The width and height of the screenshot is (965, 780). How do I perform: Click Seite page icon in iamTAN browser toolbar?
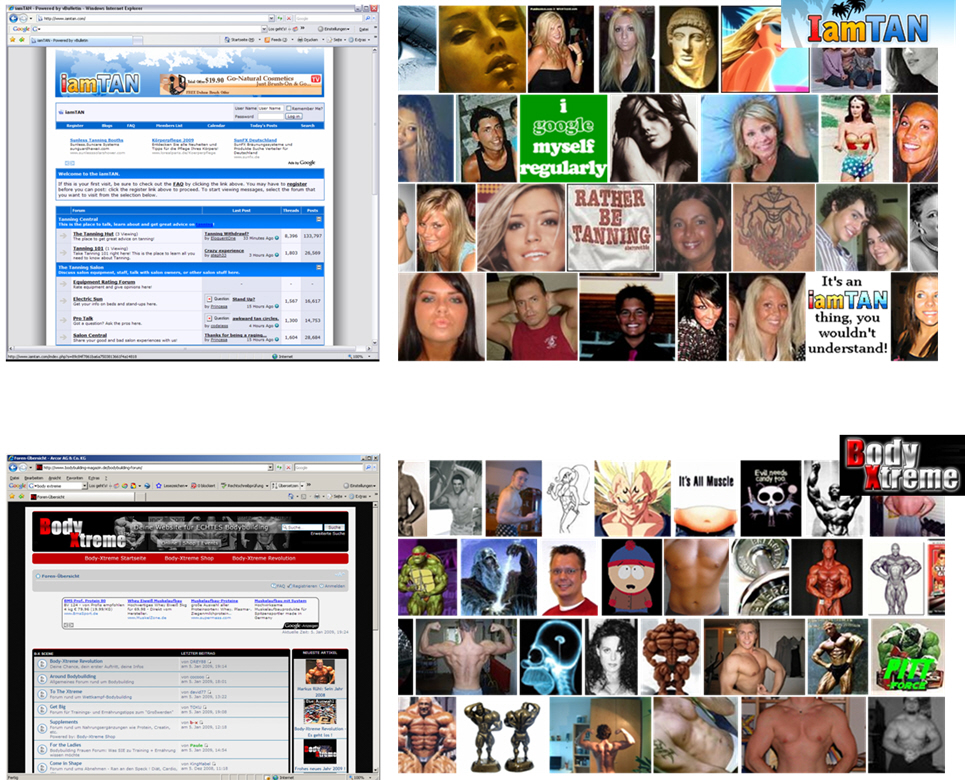pyautogui.click(x=329, y=39)
